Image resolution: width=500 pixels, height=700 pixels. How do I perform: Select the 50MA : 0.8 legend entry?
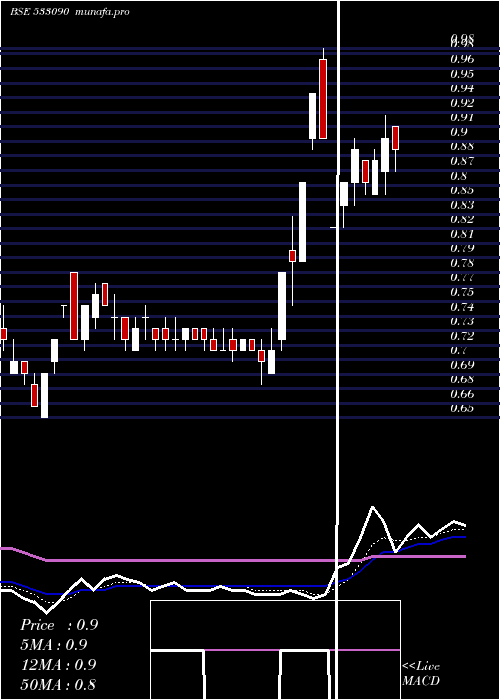58,684
